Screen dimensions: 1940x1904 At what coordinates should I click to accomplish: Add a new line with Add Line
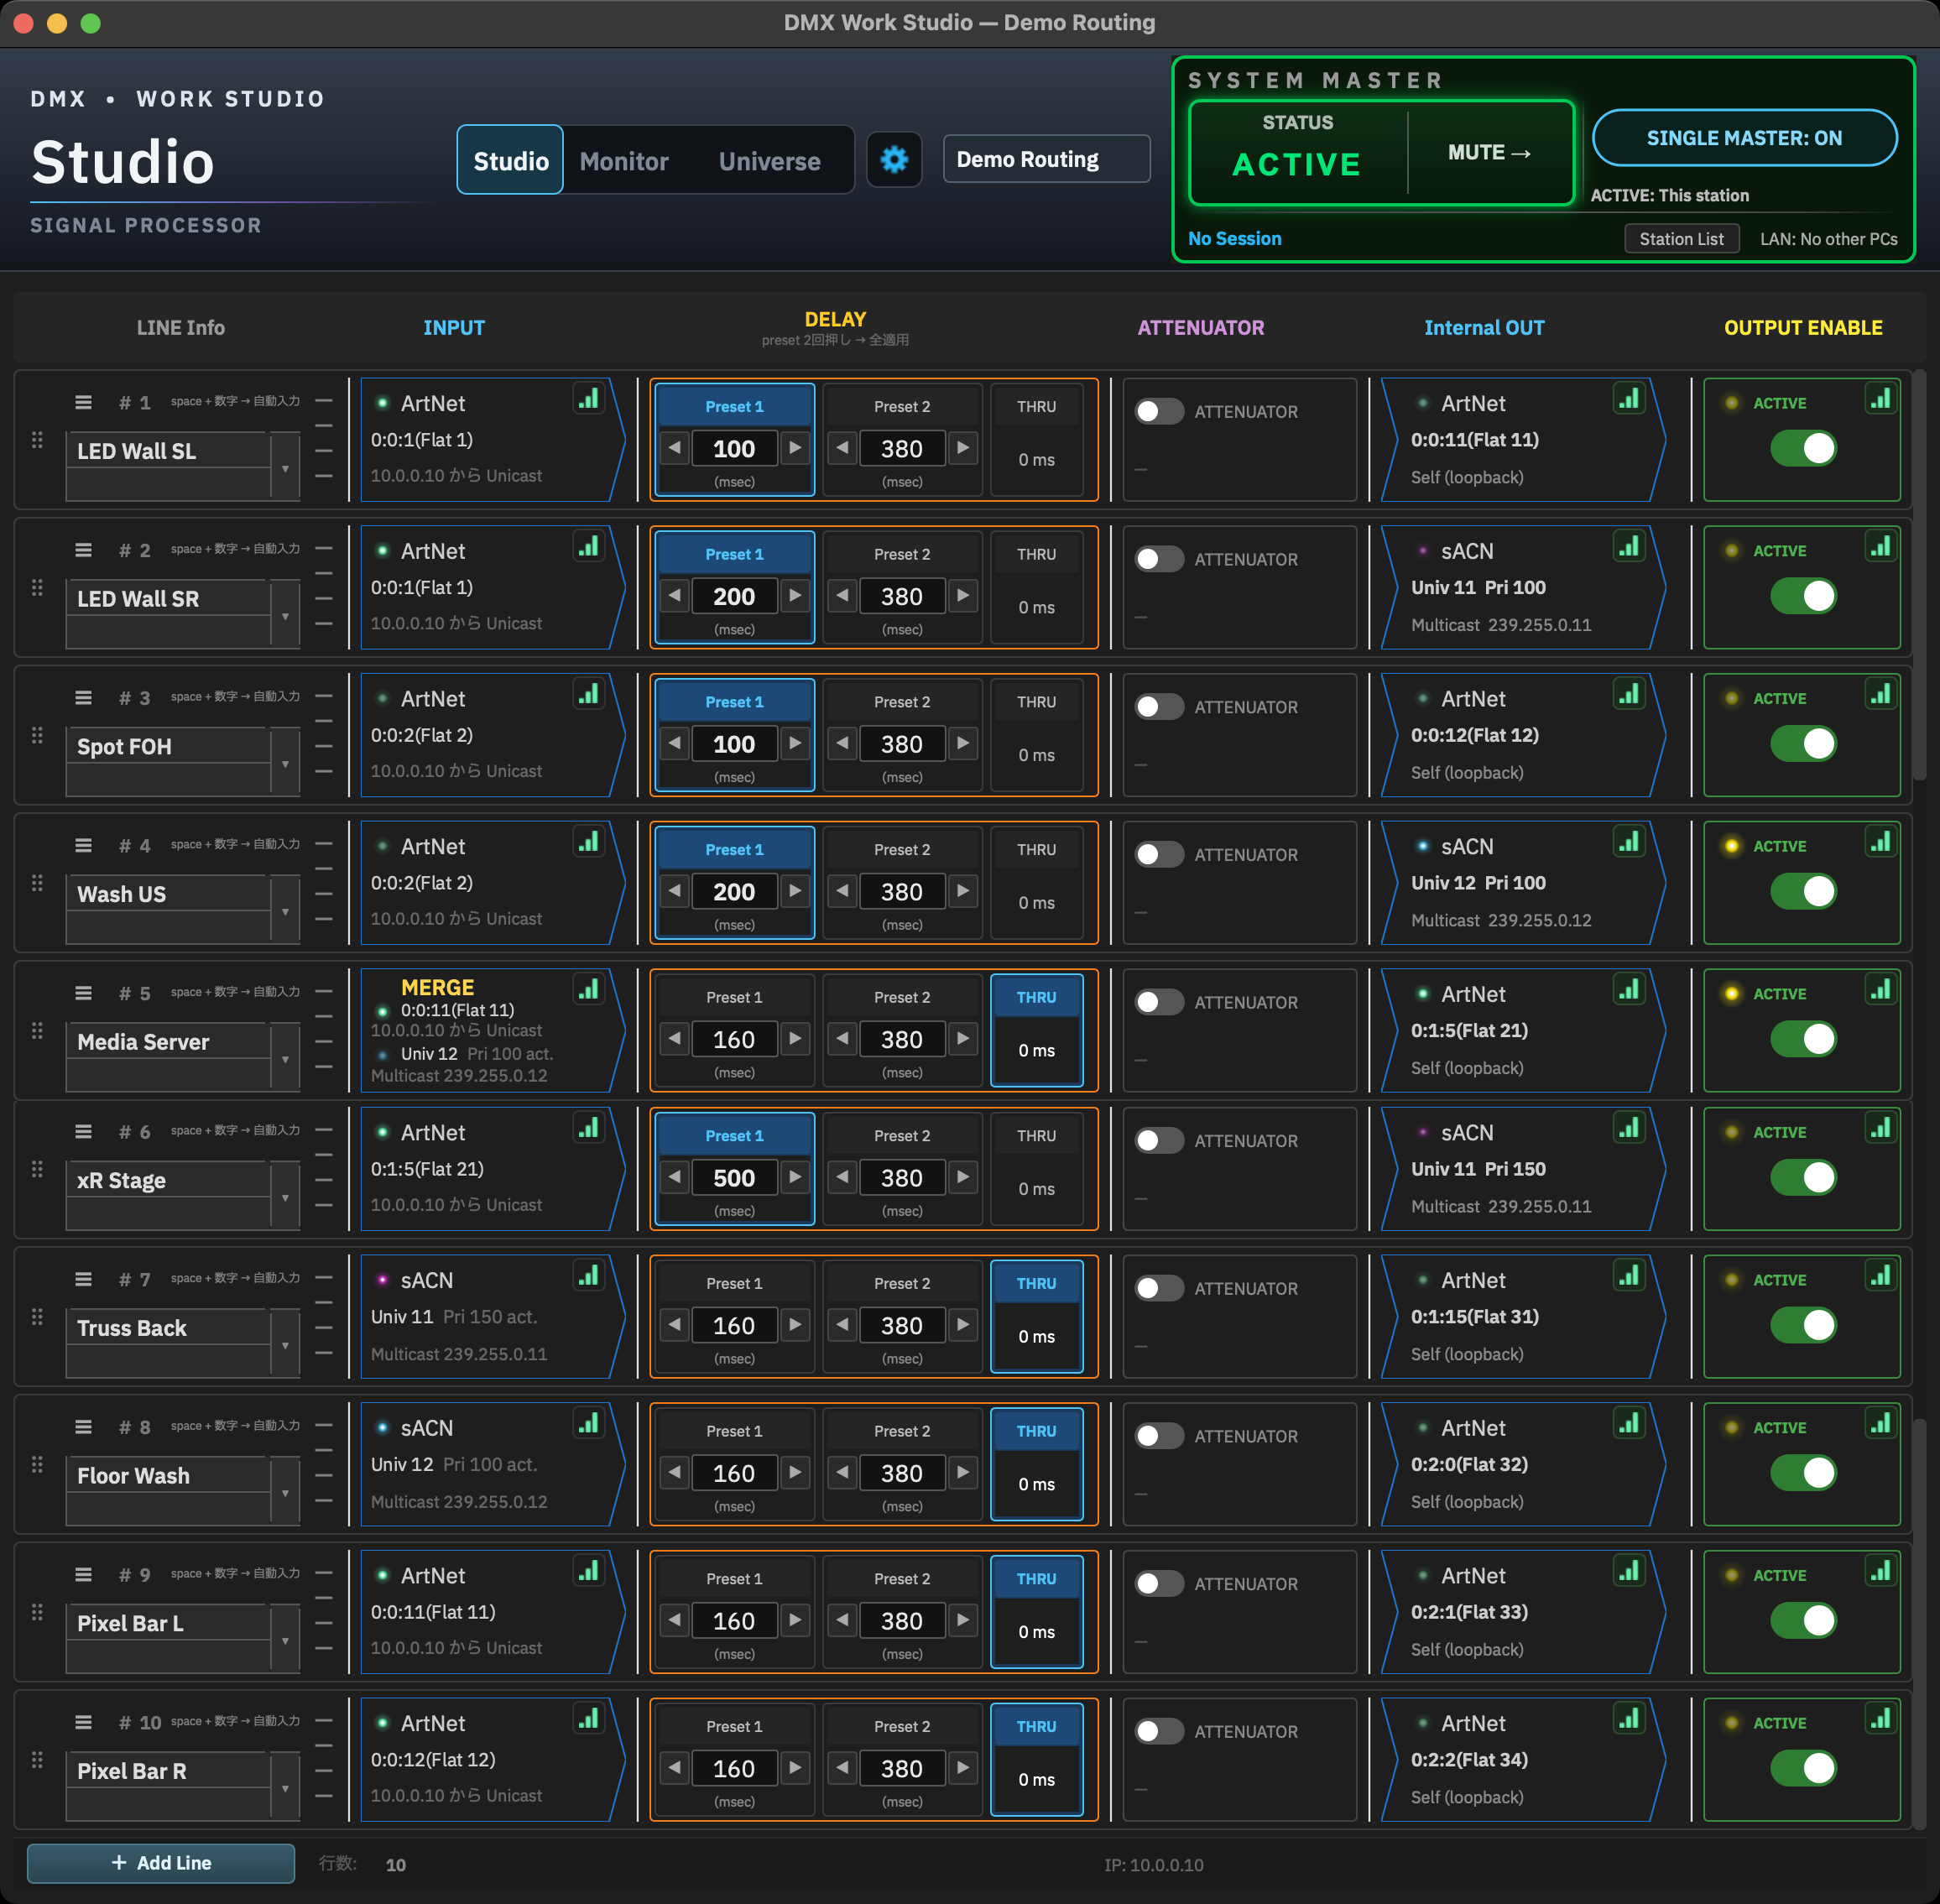161,1863
